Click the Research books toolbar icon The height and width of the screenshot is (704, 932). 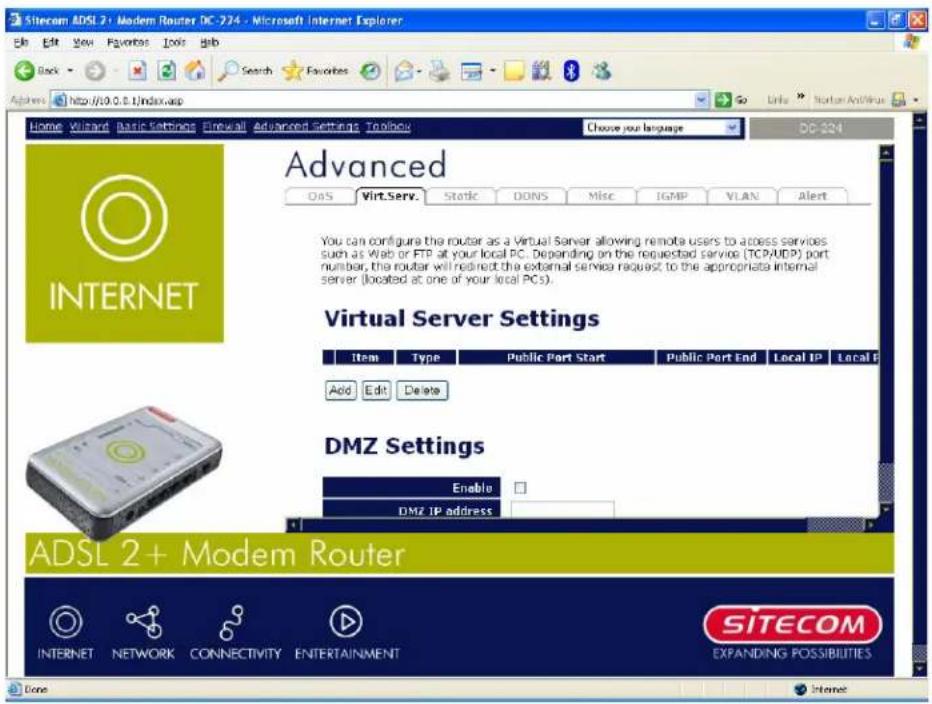tap(541, 71)
